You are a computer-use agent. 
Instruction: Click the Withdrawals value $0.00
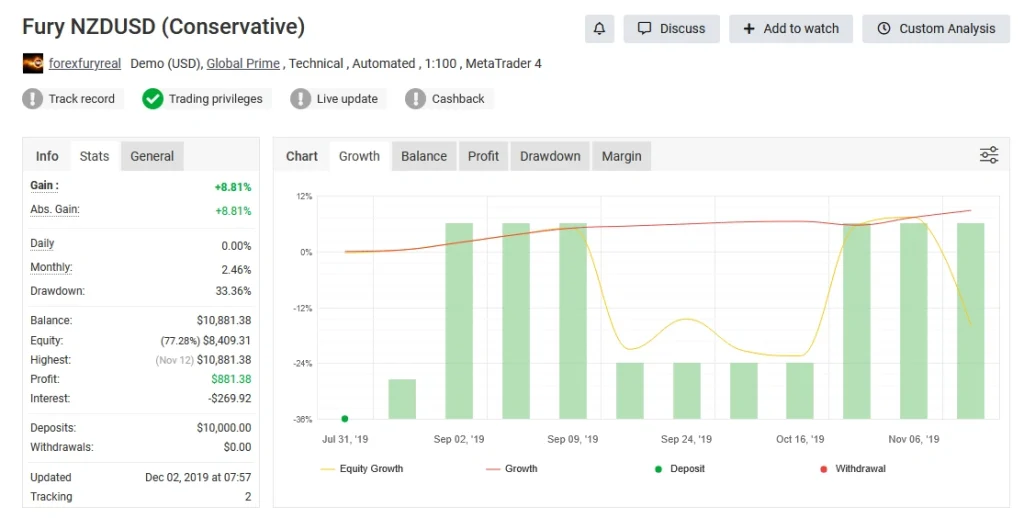click(238, 447)
